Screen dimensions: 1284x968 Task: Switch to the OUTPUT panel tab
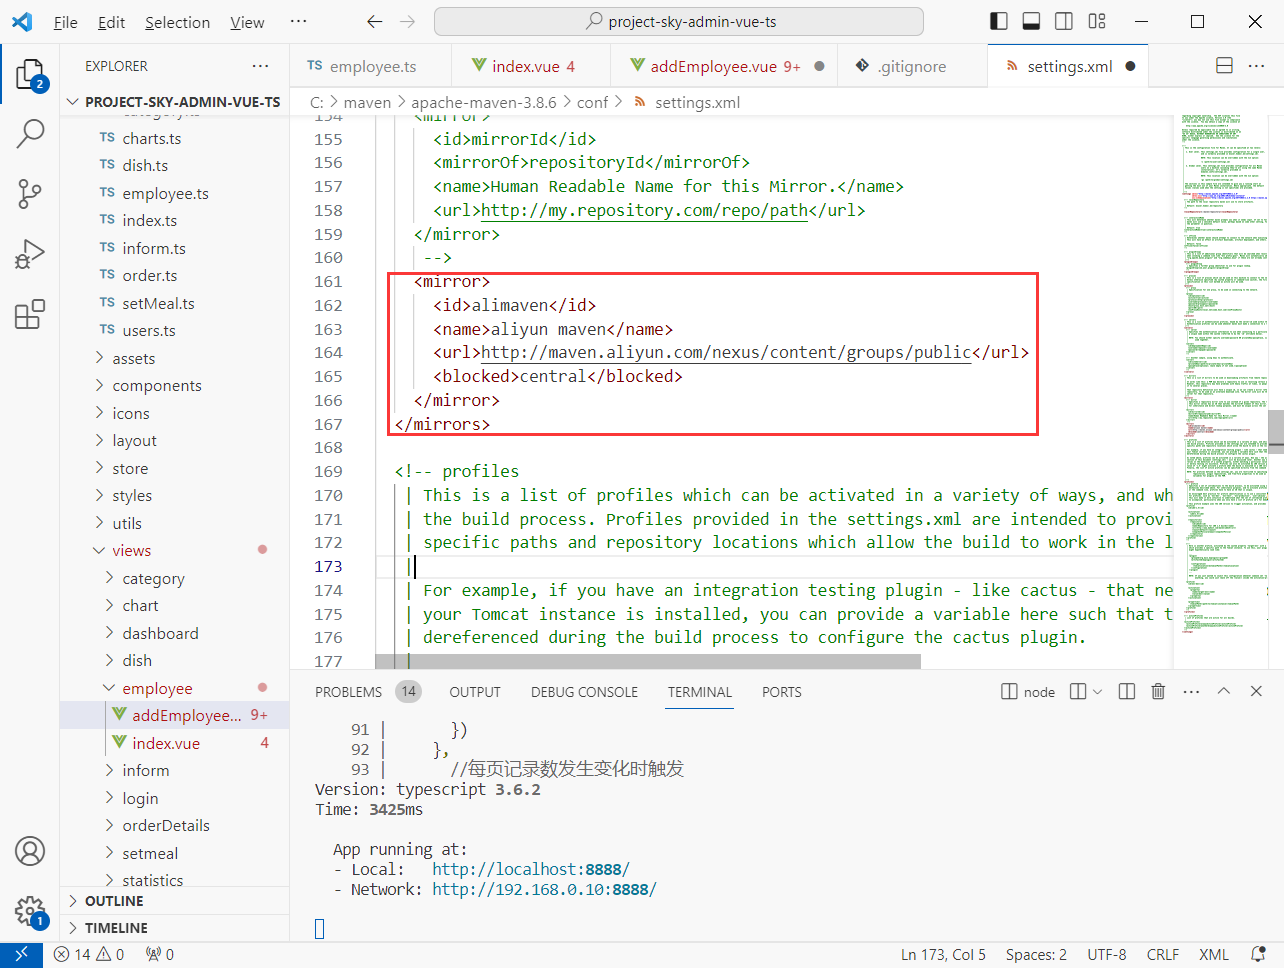click(475, 691)
